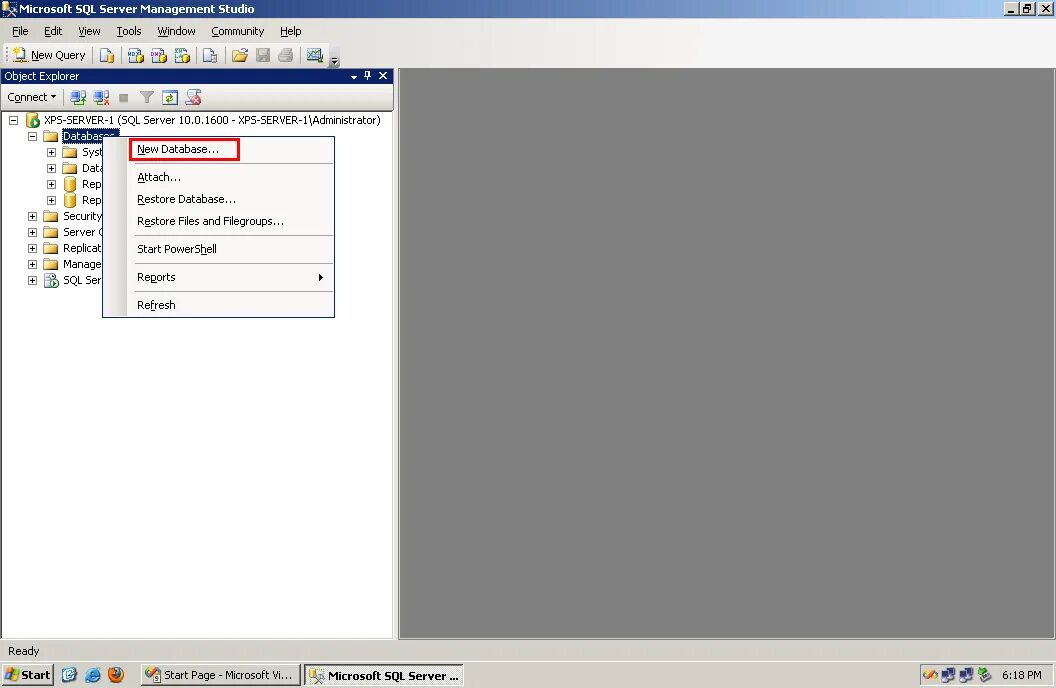
Task: Expand the Security folder node
Action: [x=32, y=217]
